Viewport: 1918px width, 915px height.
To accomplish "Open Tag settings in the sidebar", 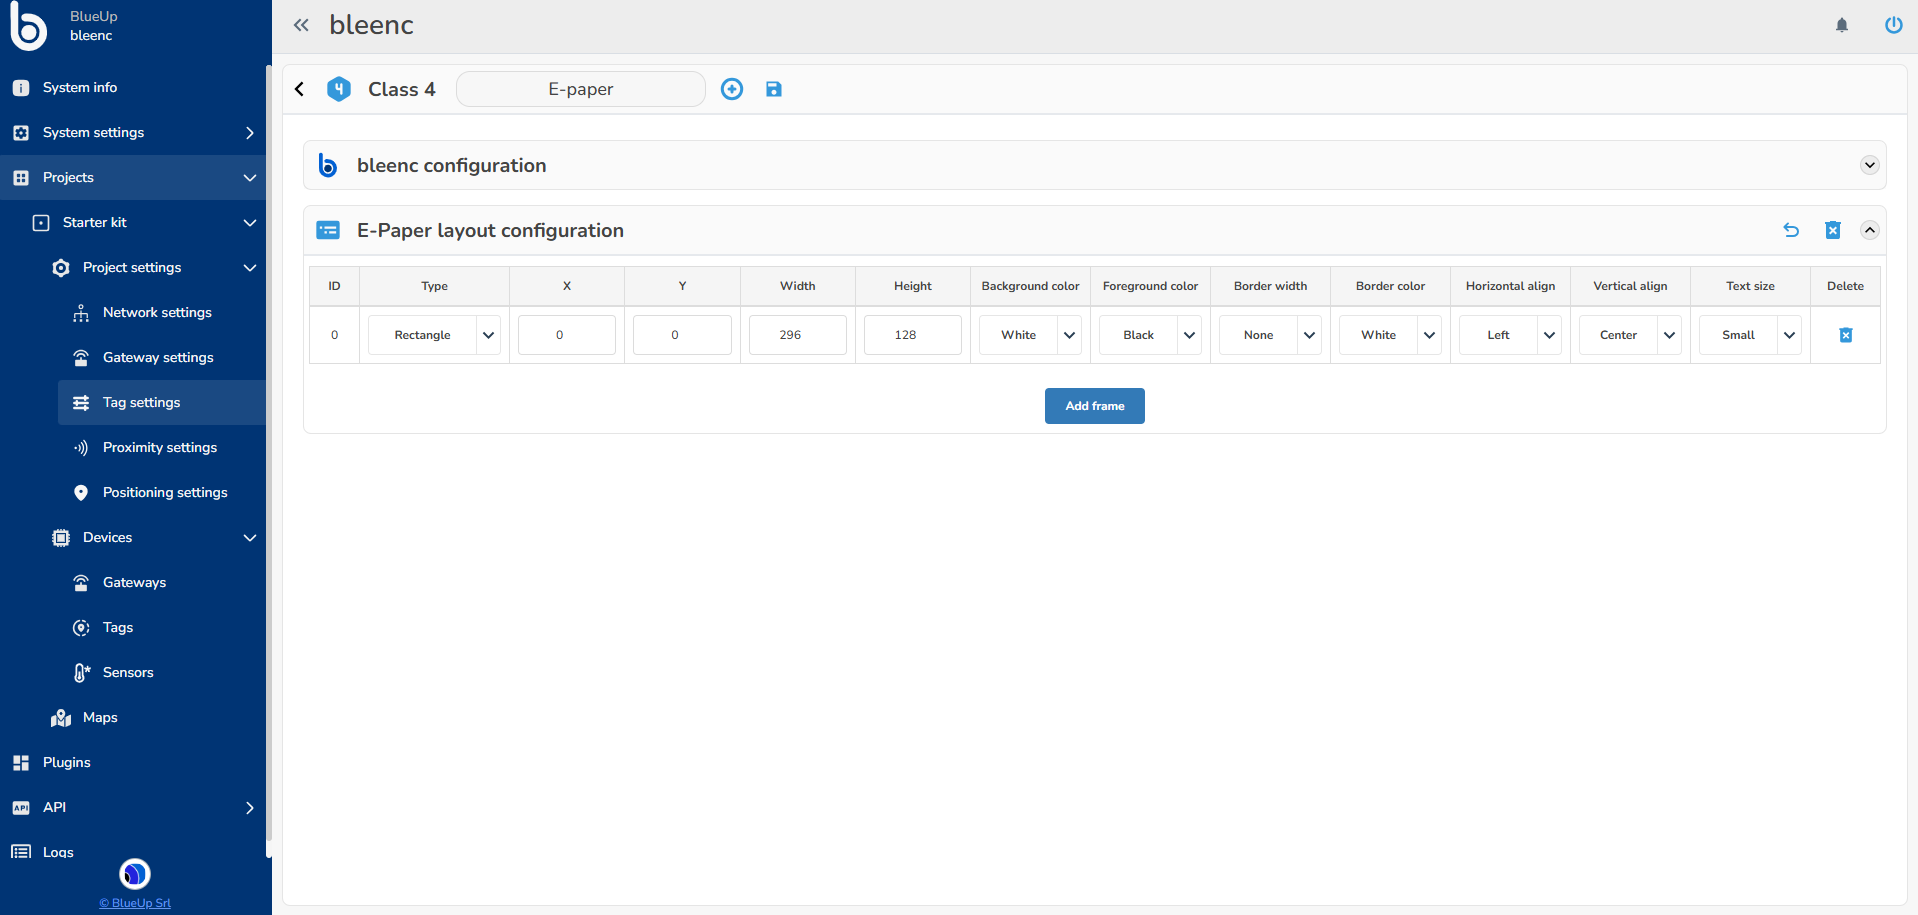I will 140,402.
